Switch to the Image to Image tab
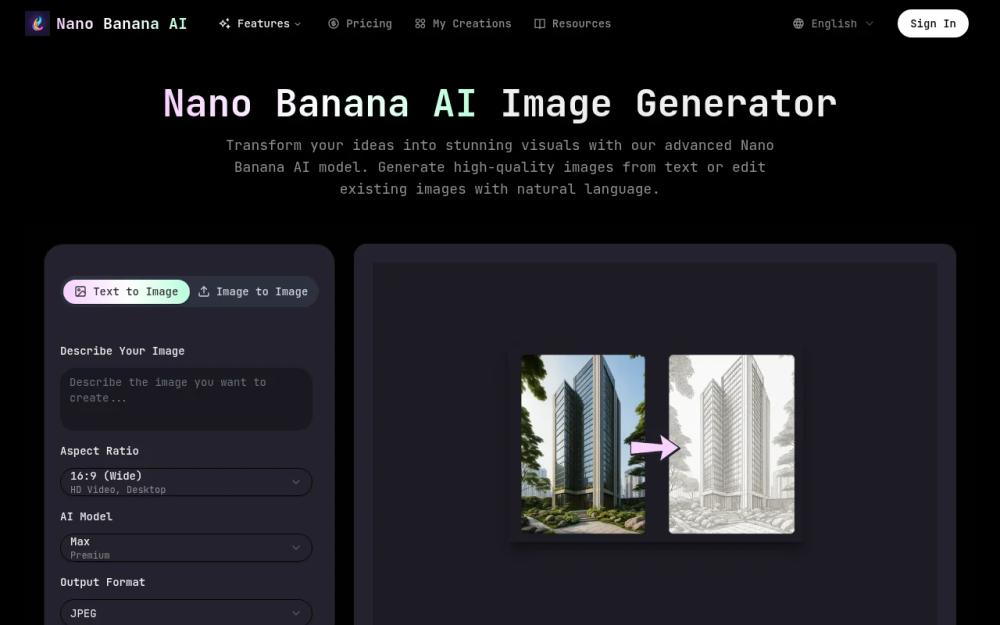1000x625 pixels. point(253,291)
